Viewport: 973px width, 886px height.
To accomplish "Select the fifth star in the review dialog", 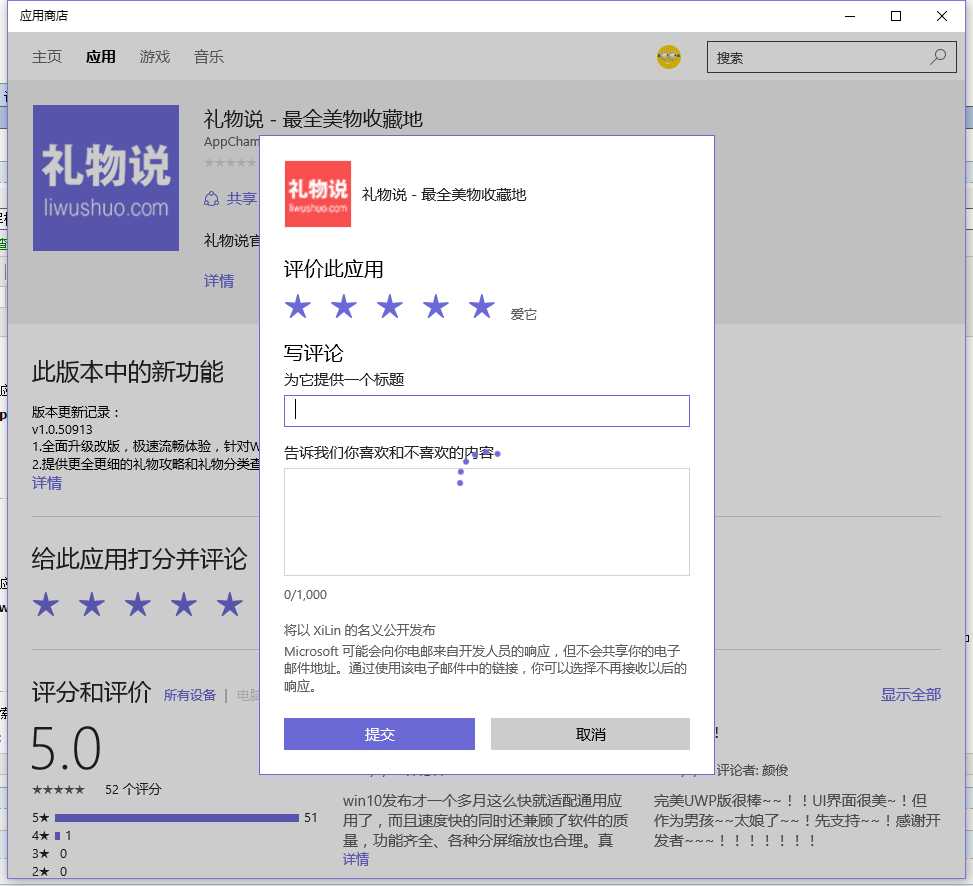I will click(x=482, y=307).
